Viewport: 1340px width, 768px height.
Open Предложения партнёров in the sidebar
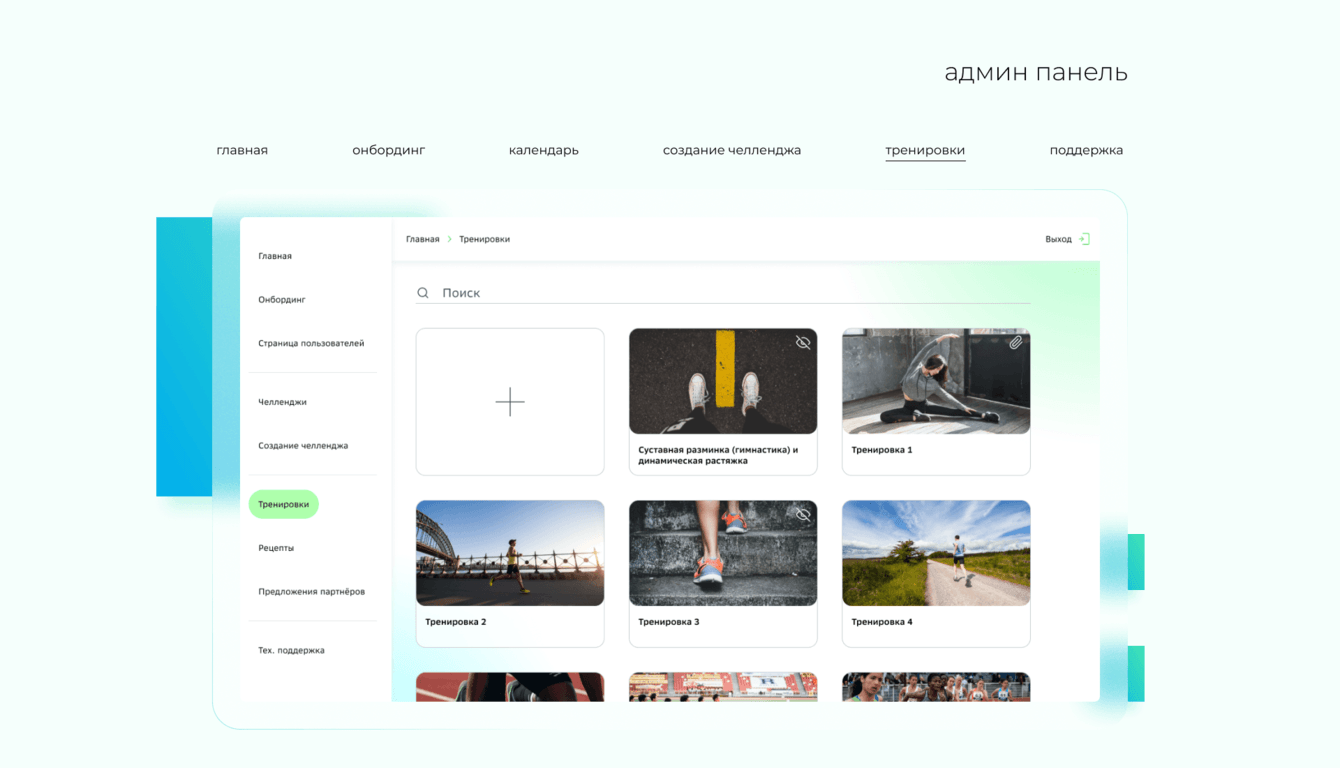[311, 592]
